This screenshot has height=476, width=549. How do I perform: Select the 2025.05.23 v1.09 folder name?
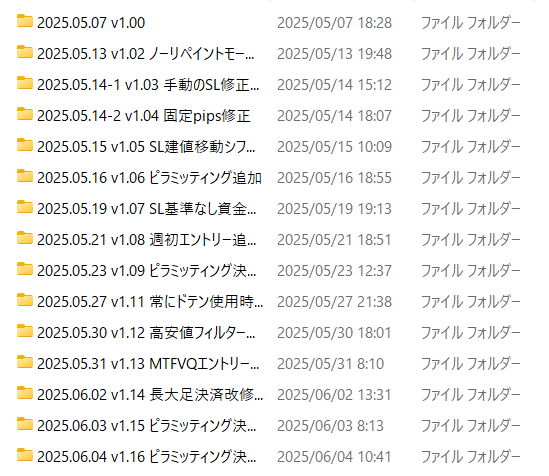pos(147,271)
